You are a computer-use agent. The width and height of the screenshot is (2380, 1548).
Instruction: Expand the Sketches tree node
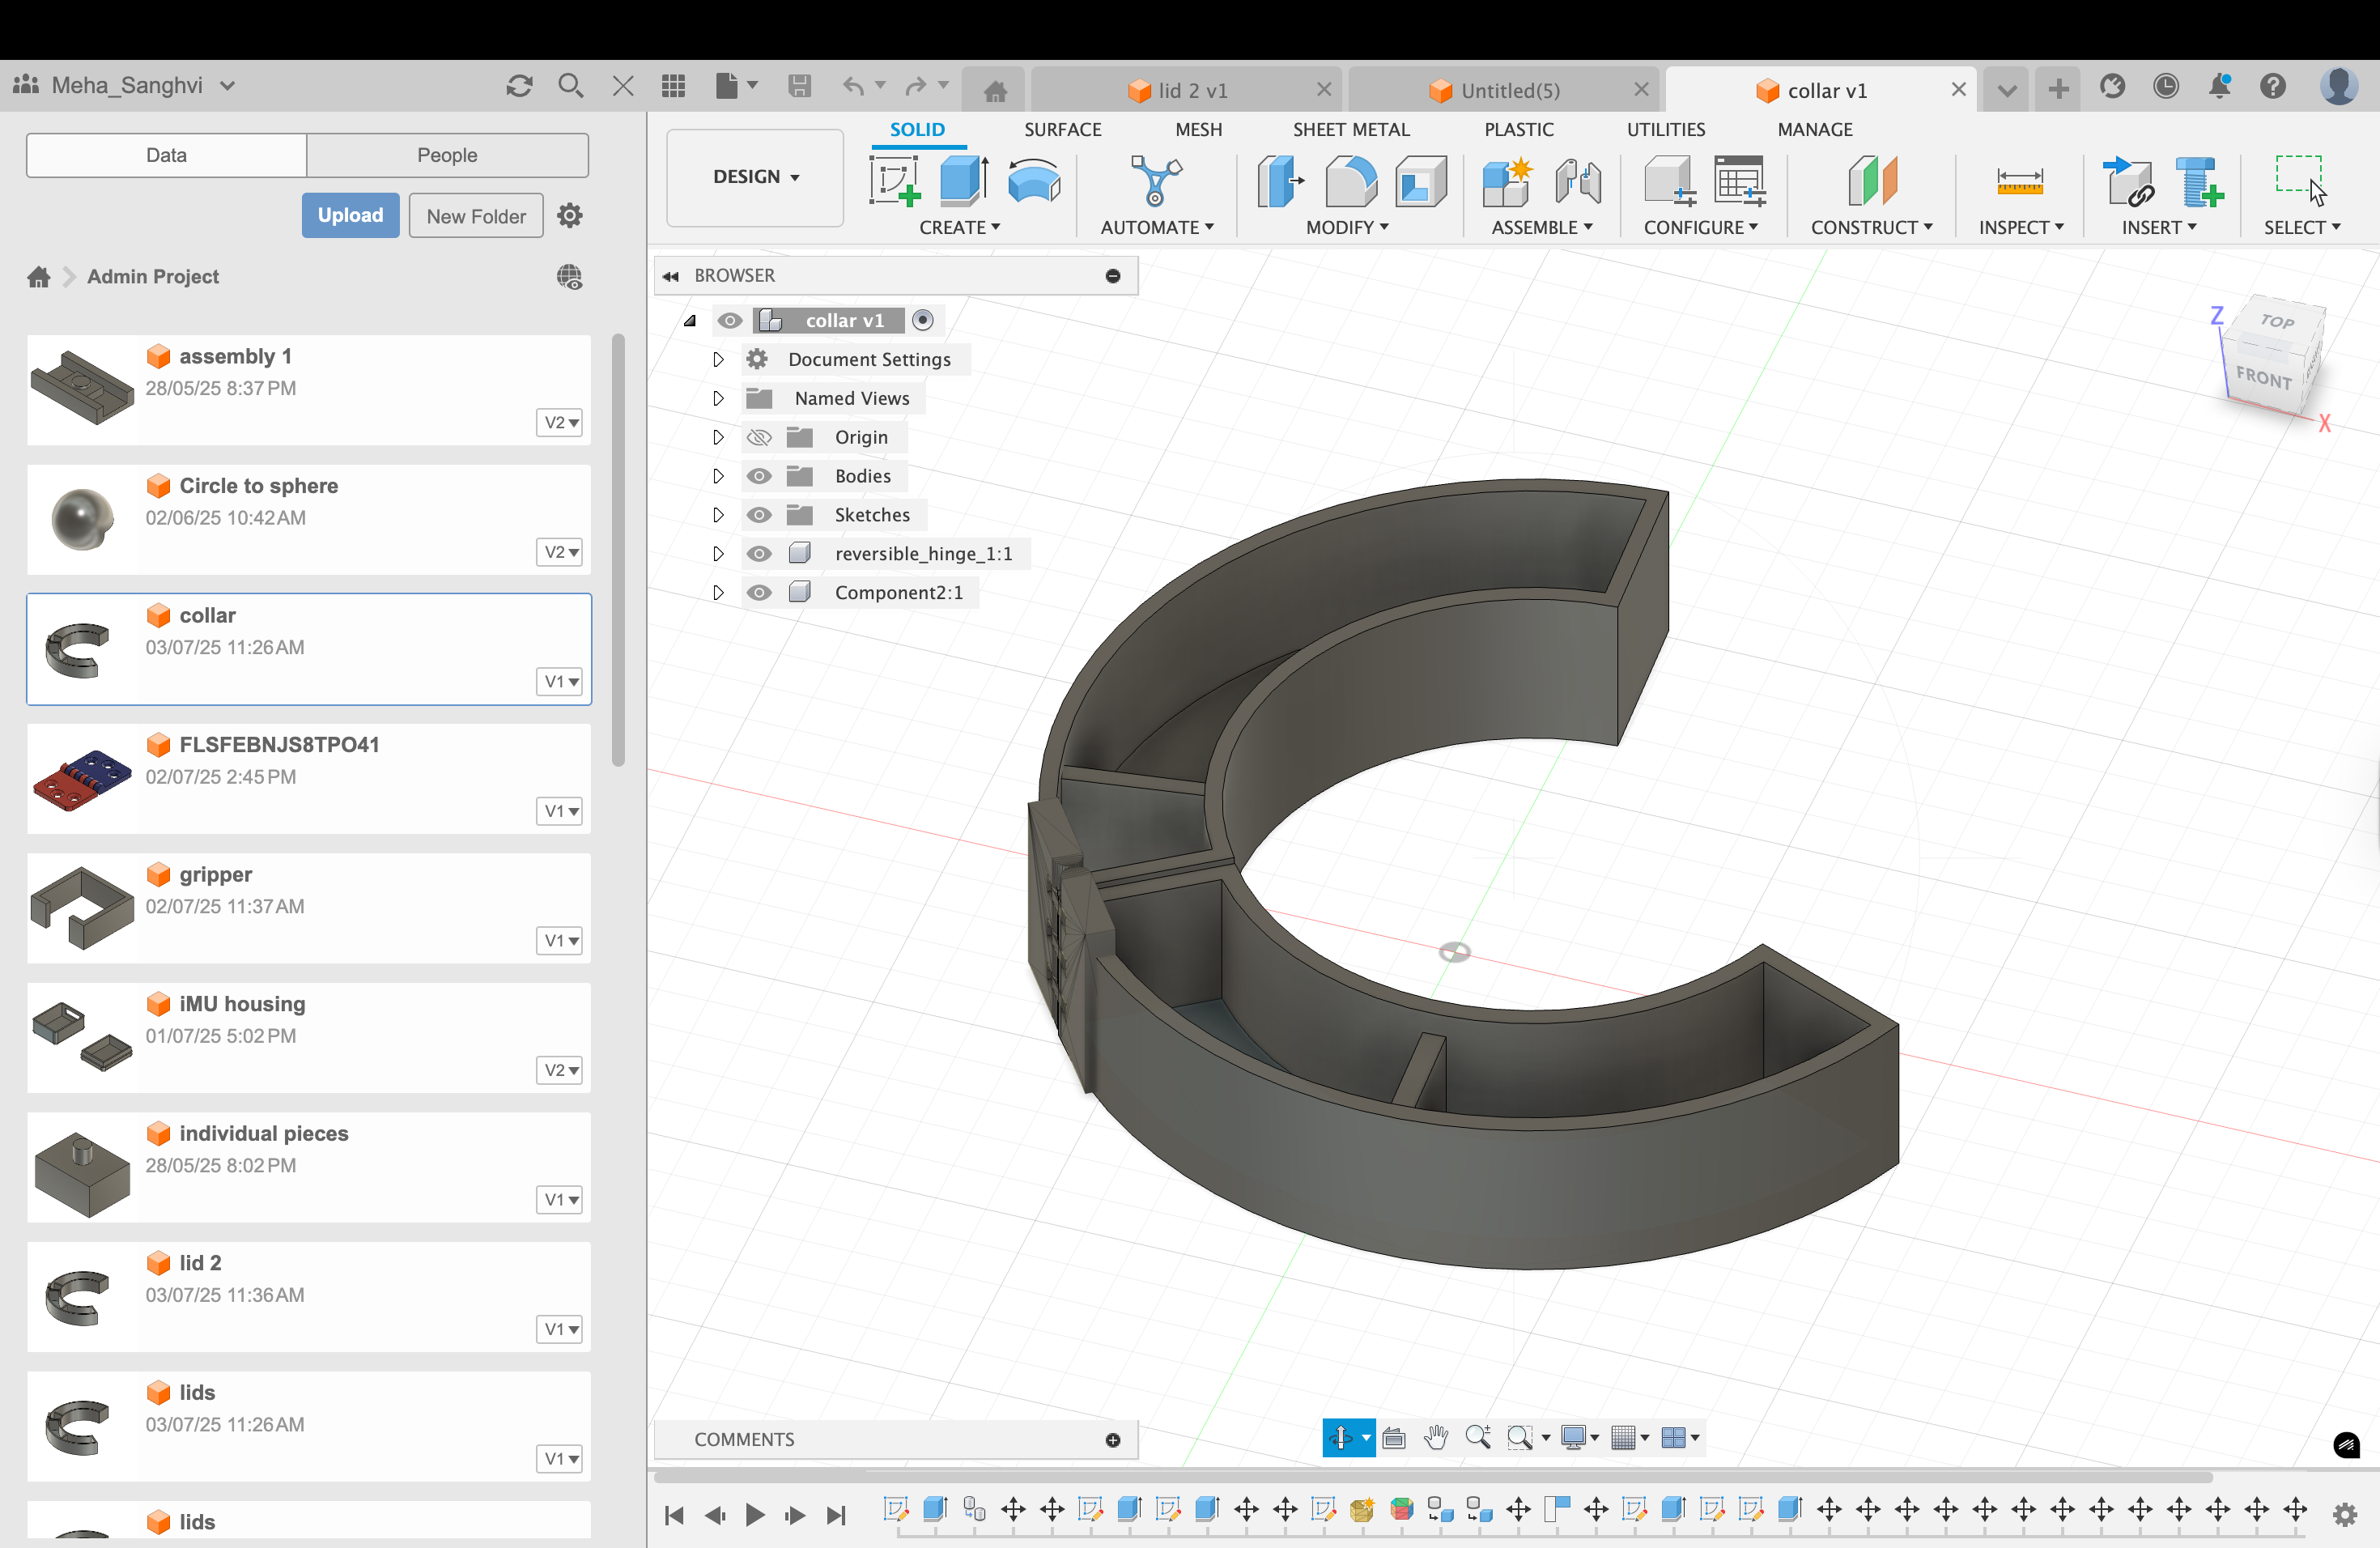tap(718, 515)
